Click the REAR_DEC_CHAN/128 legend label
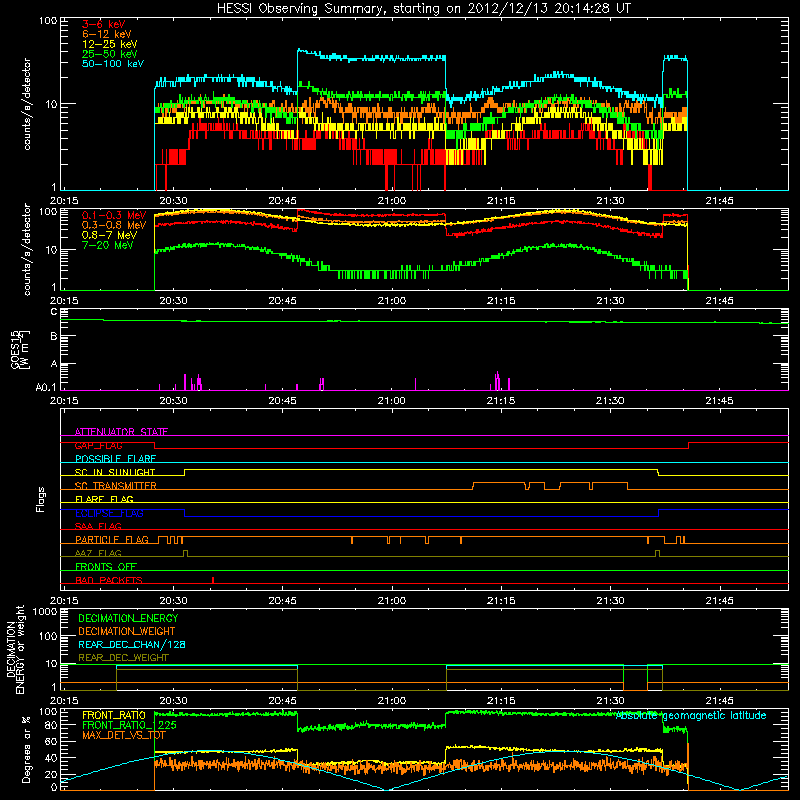 (x=132, y=644)
